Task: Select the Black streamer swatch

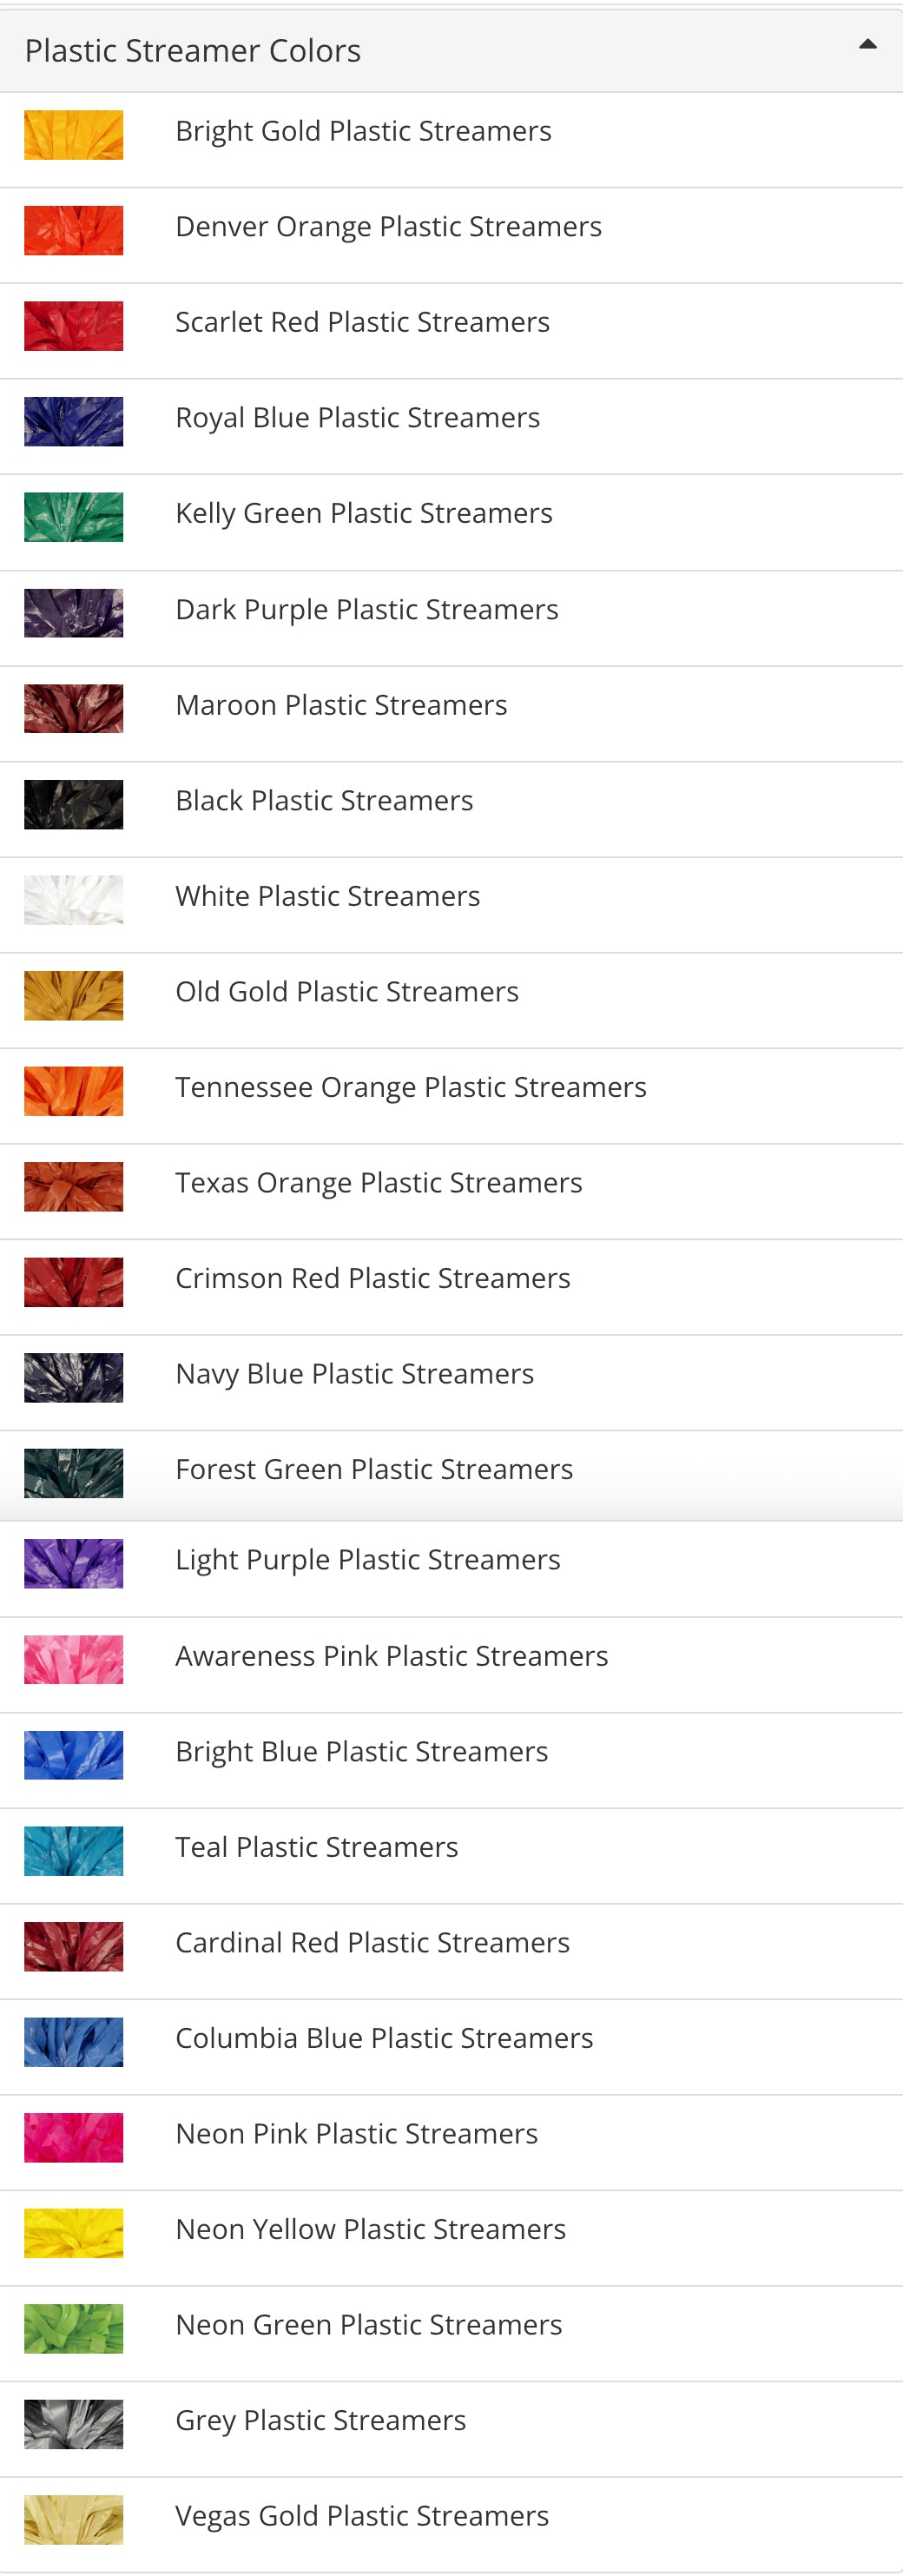Action: point(74,804)
